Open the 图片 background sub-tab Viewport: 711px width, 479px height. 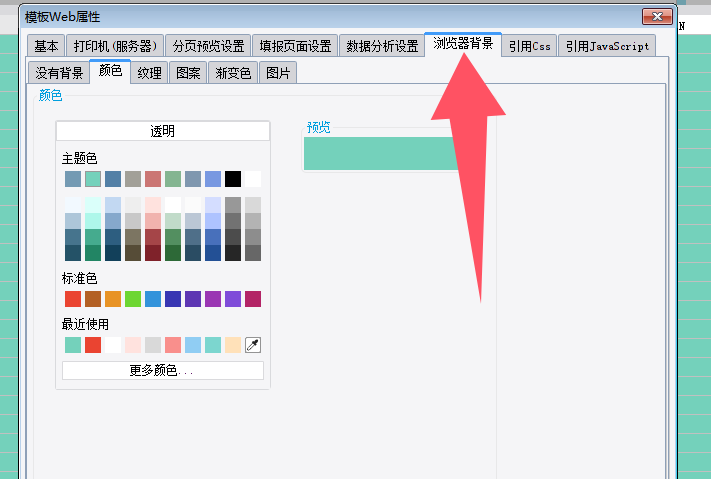click(x=278, y=73)
